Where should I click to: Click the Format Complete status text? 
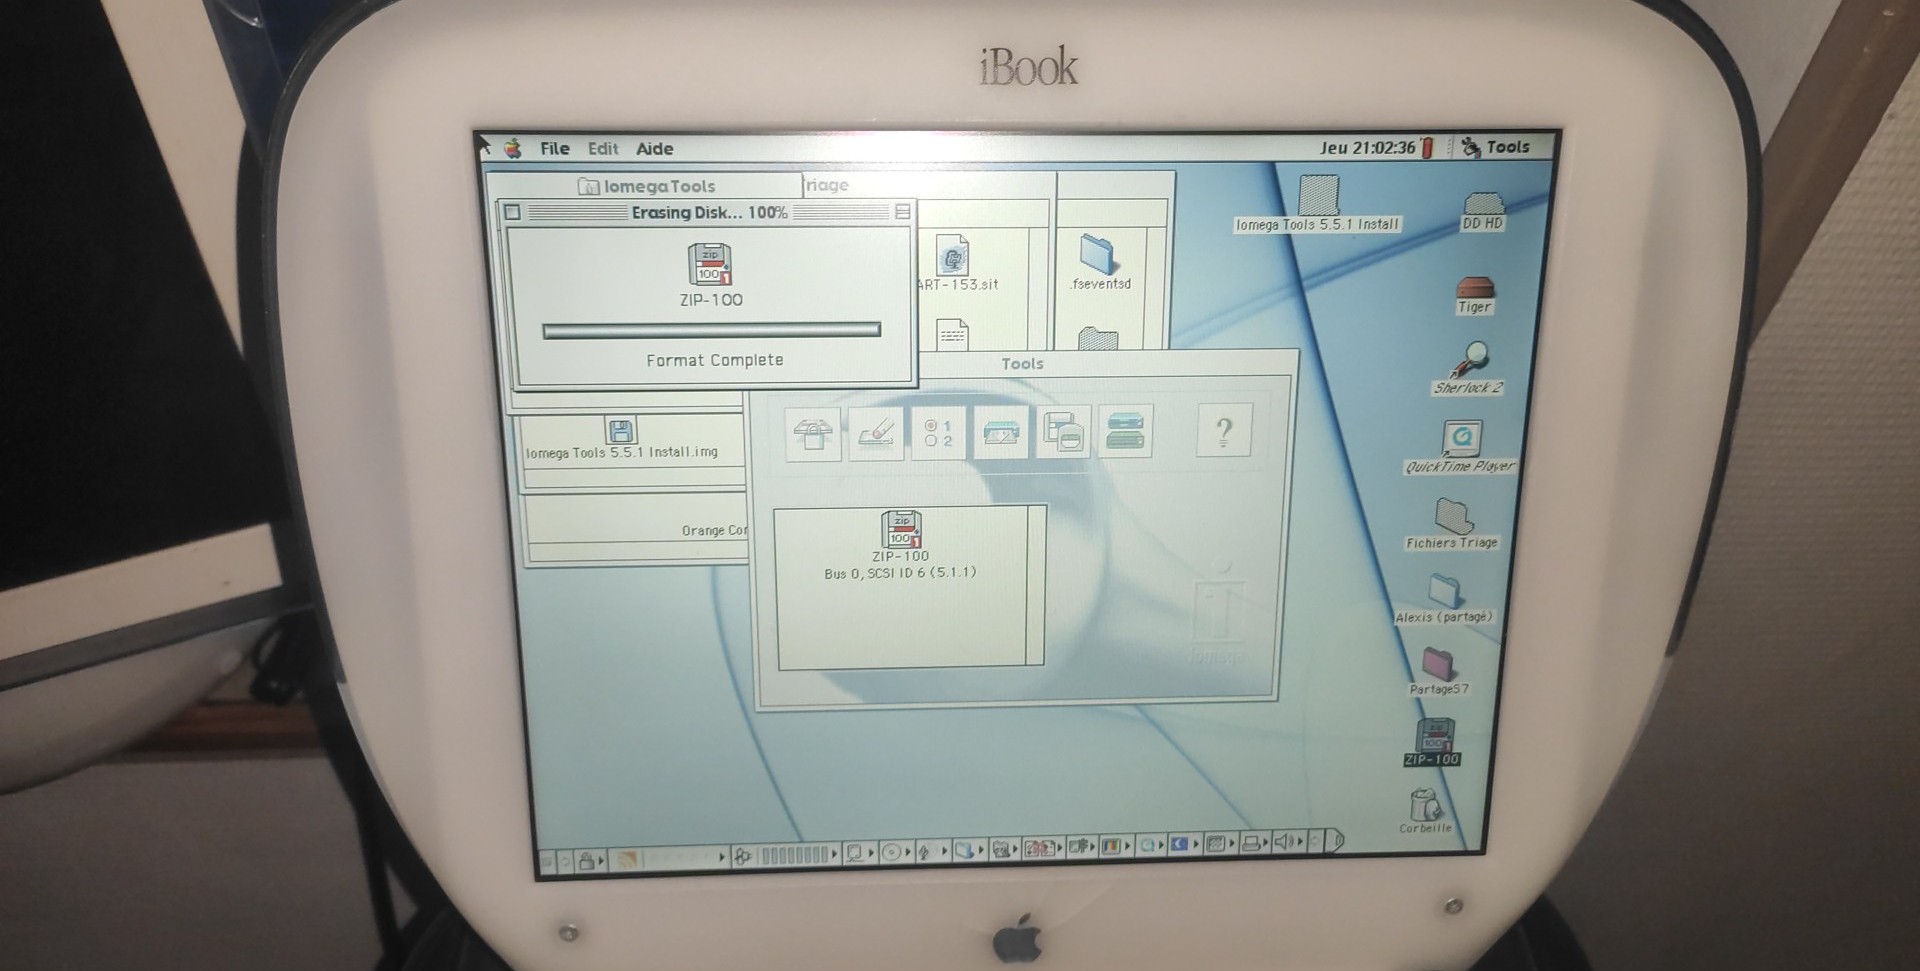[715, 360]
